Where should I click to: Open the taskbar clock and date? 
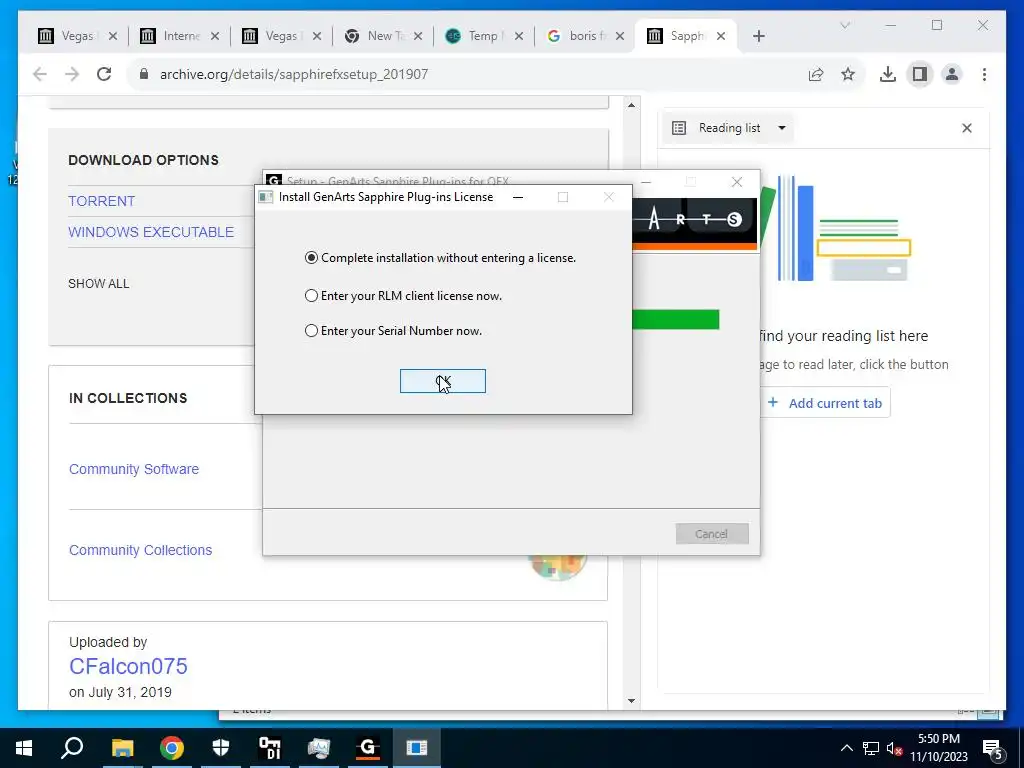point(938,748)
